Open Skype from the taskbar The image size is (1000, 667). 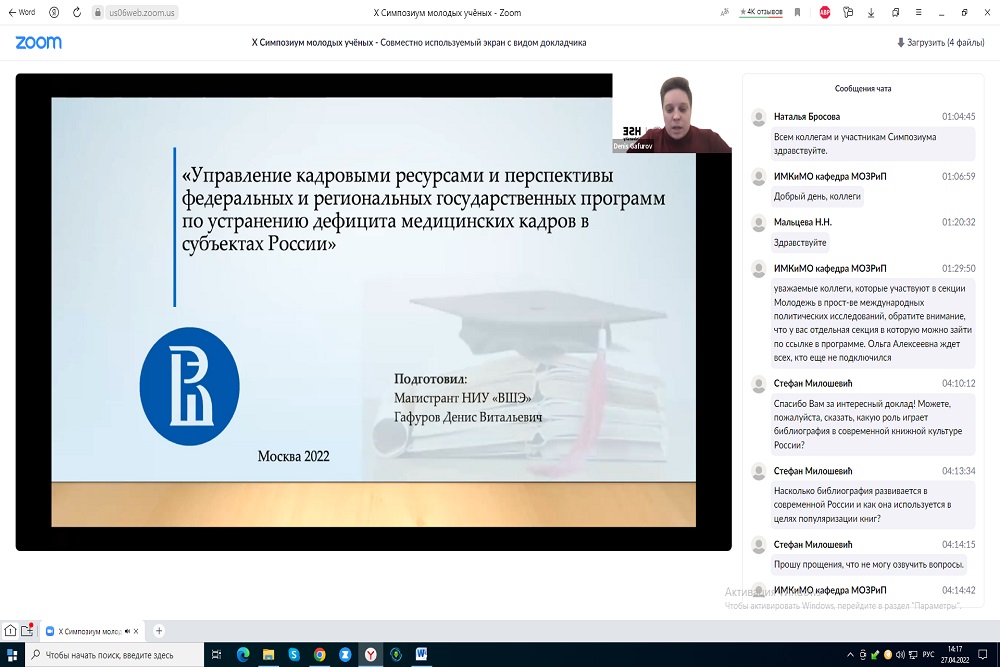tap(294, 655)
